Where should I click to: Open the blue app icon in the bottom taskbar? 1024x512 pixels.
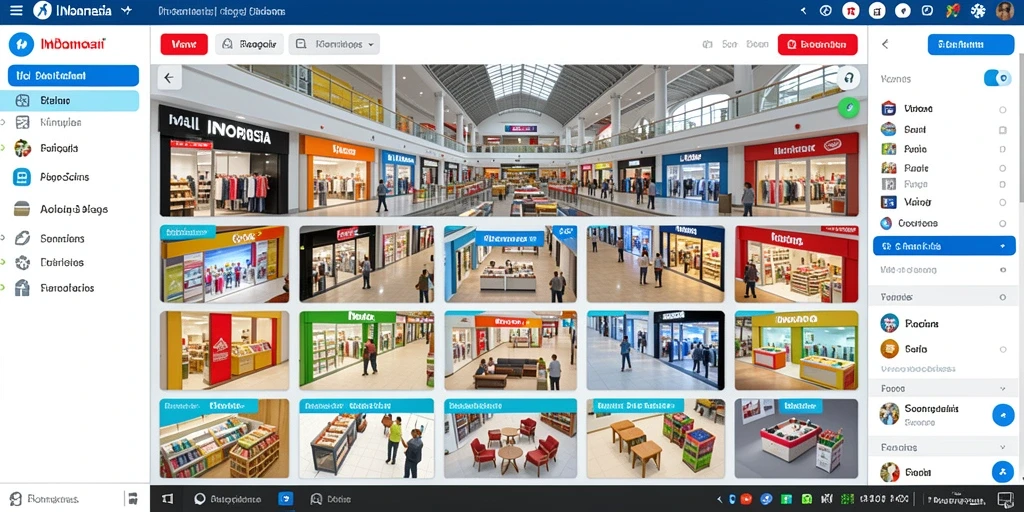[286, 499]
